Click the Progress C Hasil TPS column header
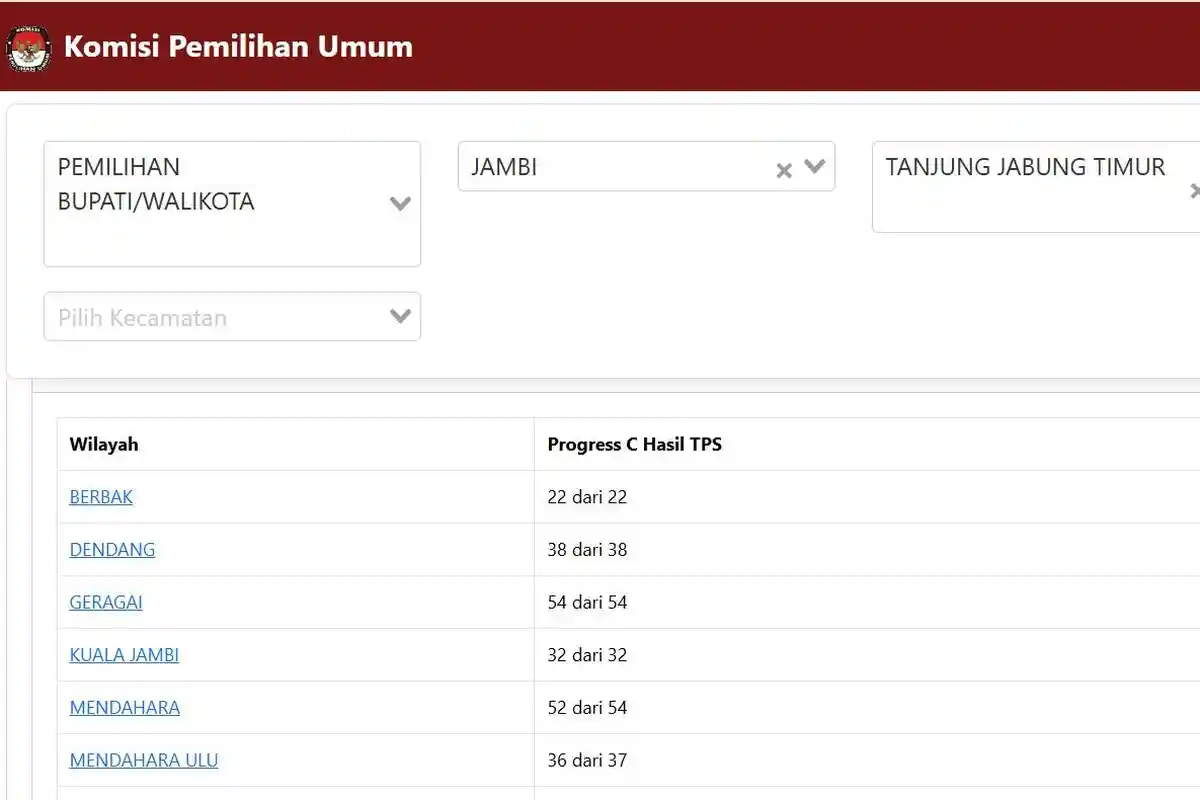 click(634, 444)
